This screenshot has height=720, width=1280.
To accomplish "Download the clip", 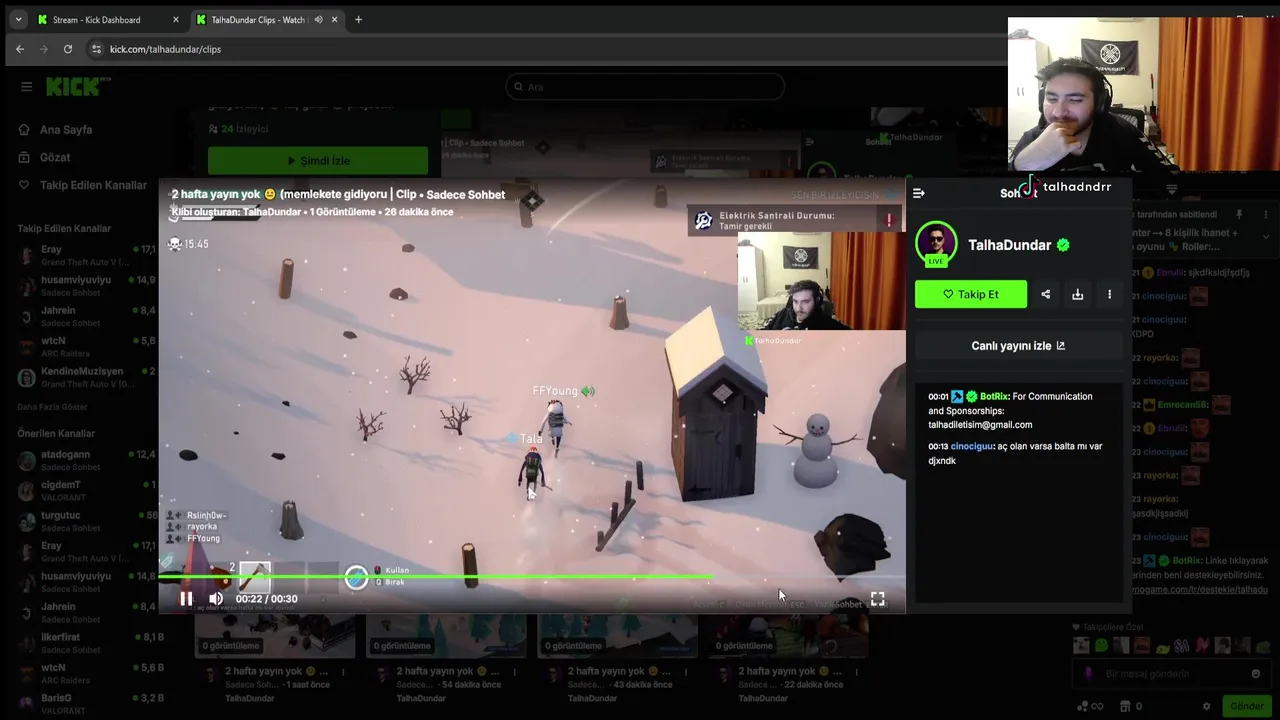I will 1077,294.
